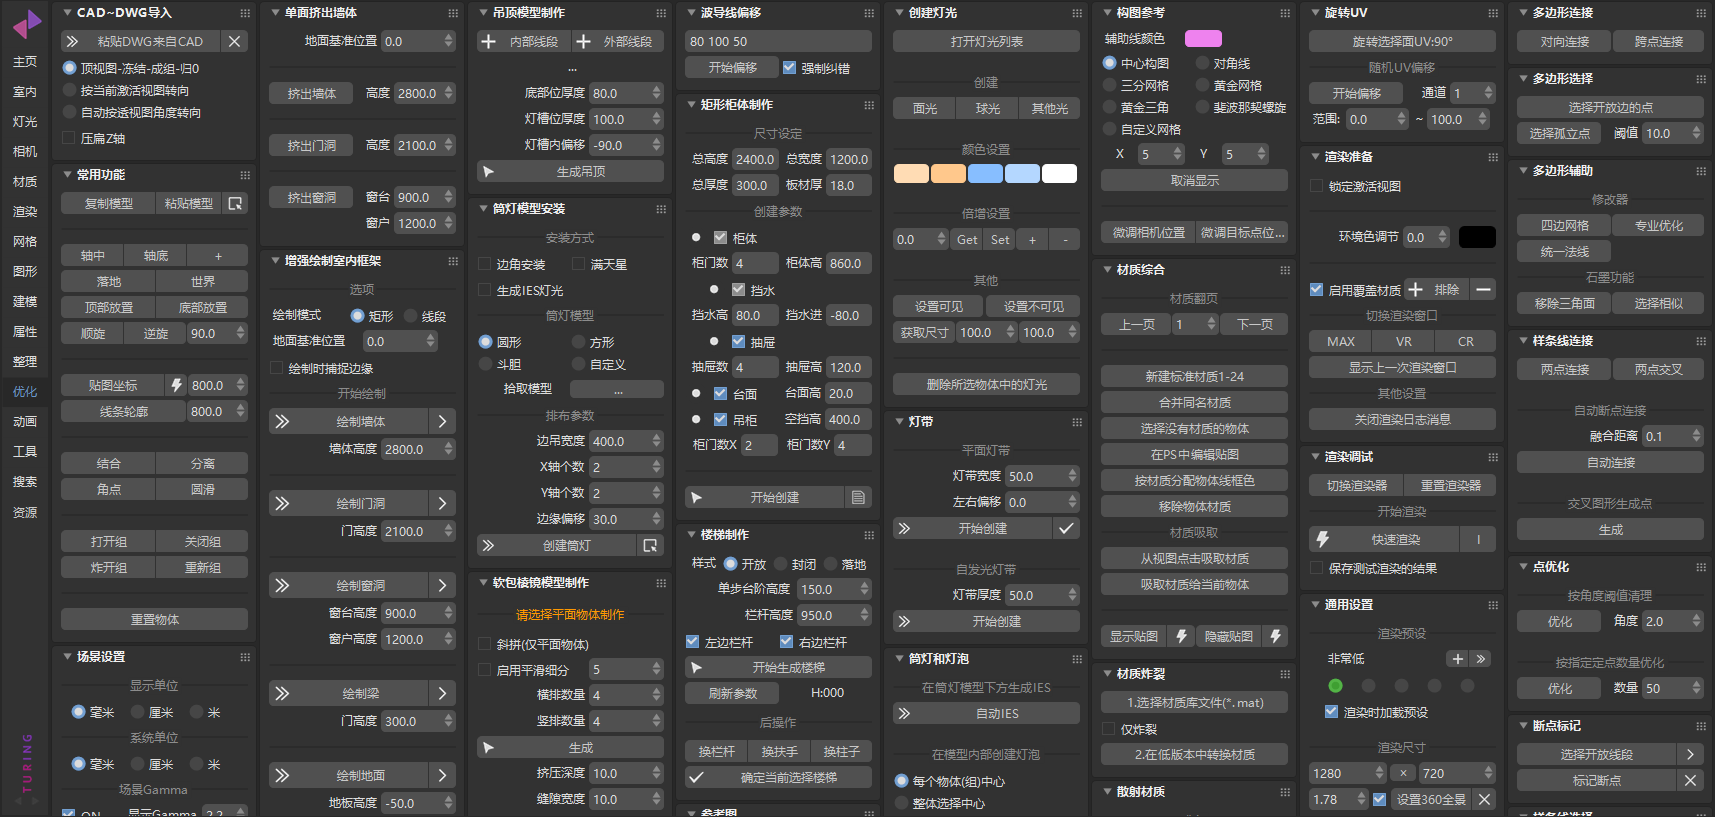The width and height of the screenshot is (1715, 817).
Task: Collapse the 旋转UV panel
Action: pyautogui.click(x=1315, y=13)
